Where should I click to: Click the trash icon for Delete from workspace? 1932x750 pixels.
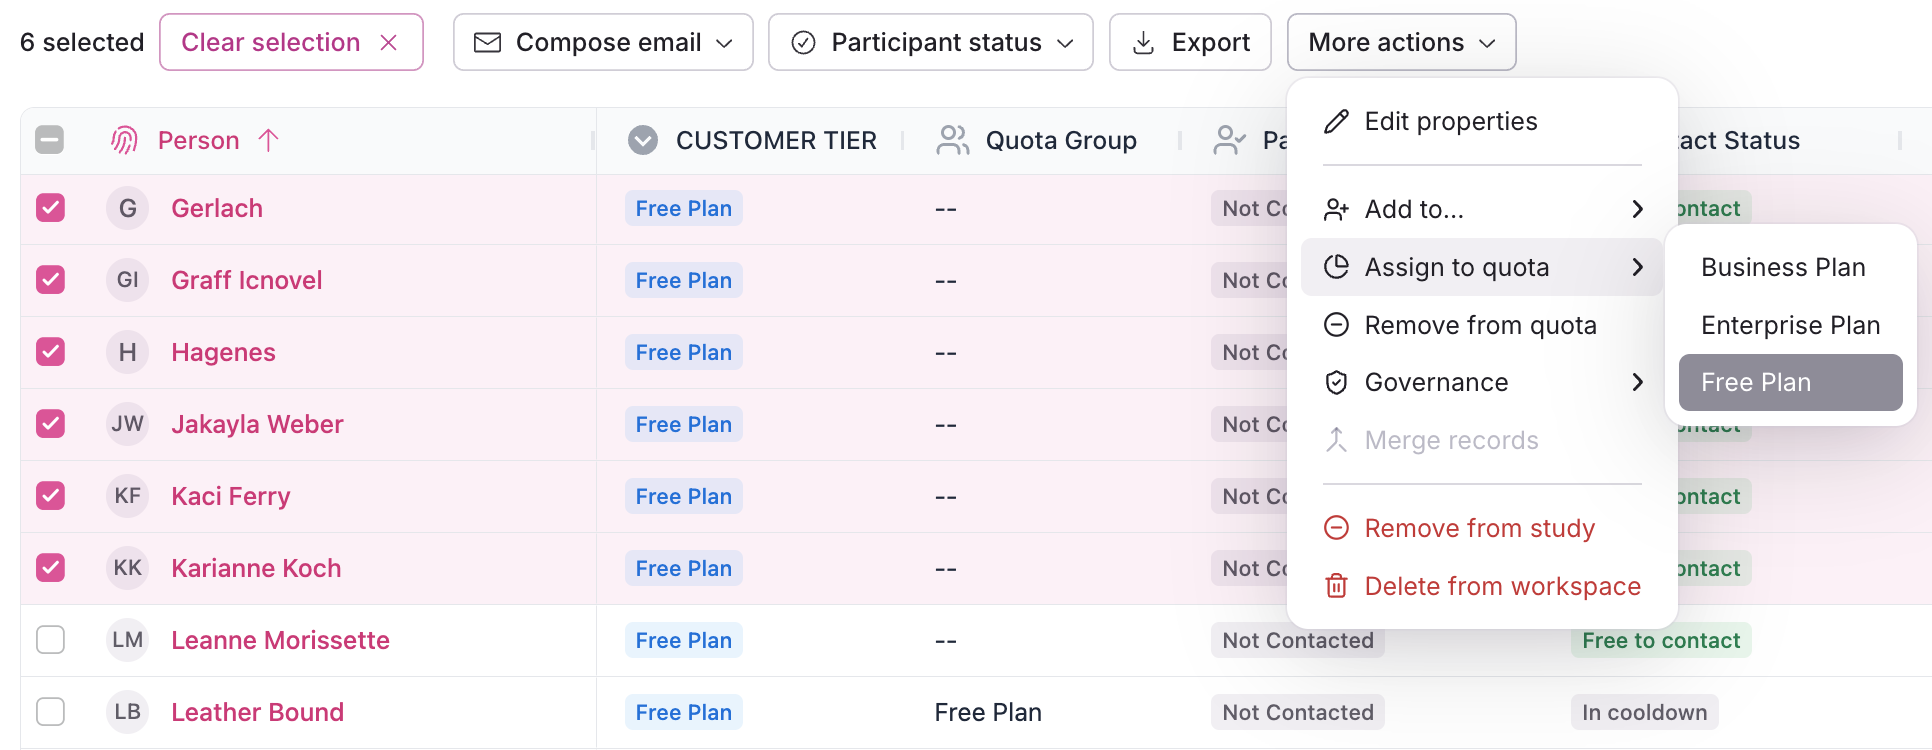1336,586
